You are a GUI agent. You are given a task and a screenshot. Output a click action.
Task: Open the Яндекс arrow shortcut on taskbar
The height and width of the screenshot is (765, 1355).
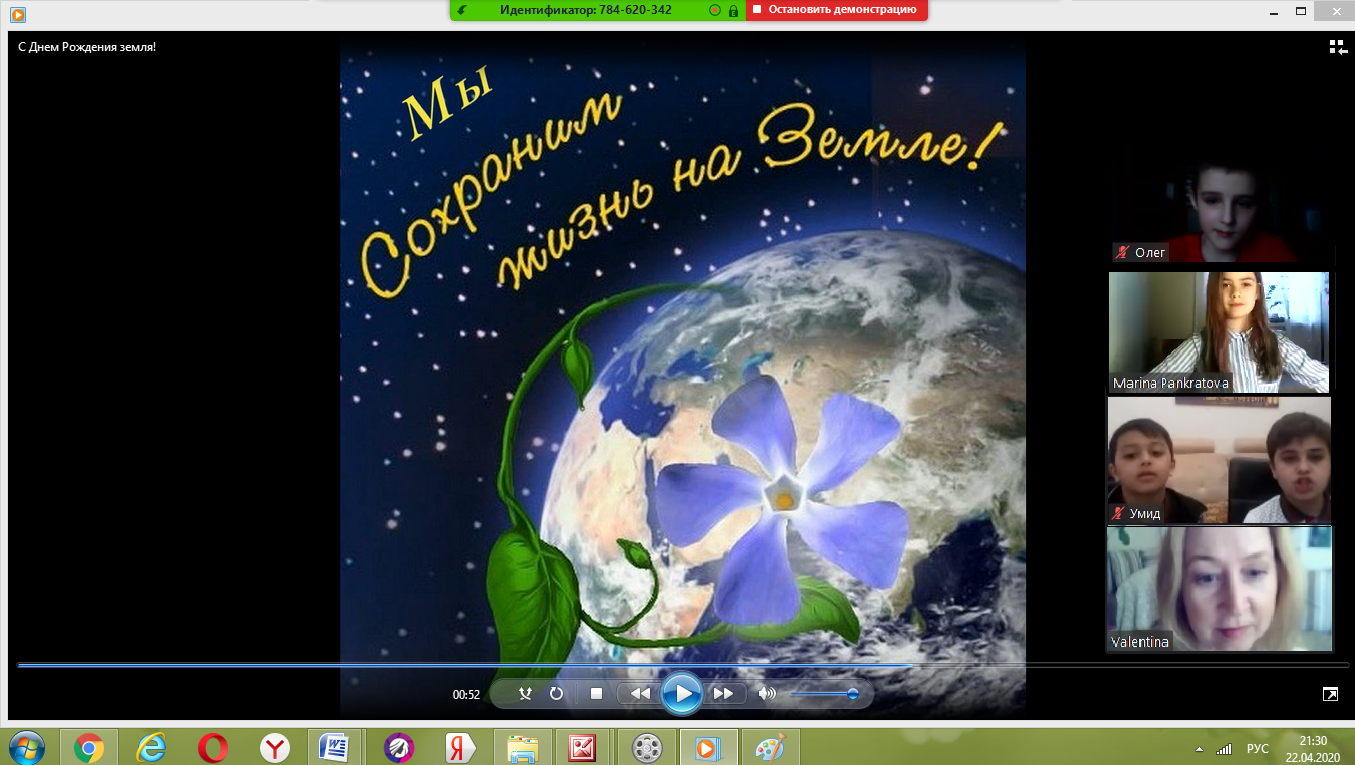(x=461, y=746)
